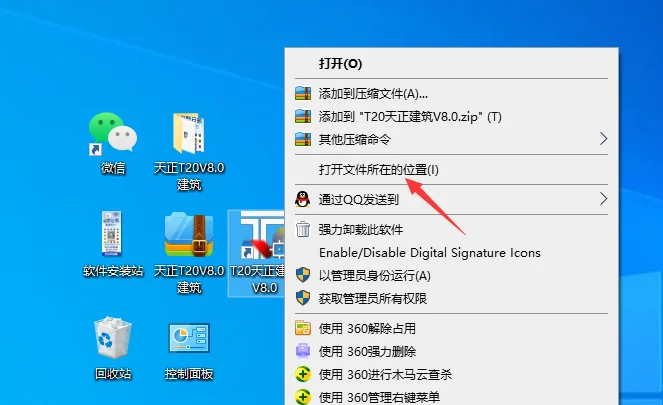Click the QQ penguin icon
The image size is (663, 405).
coord(302,199)
